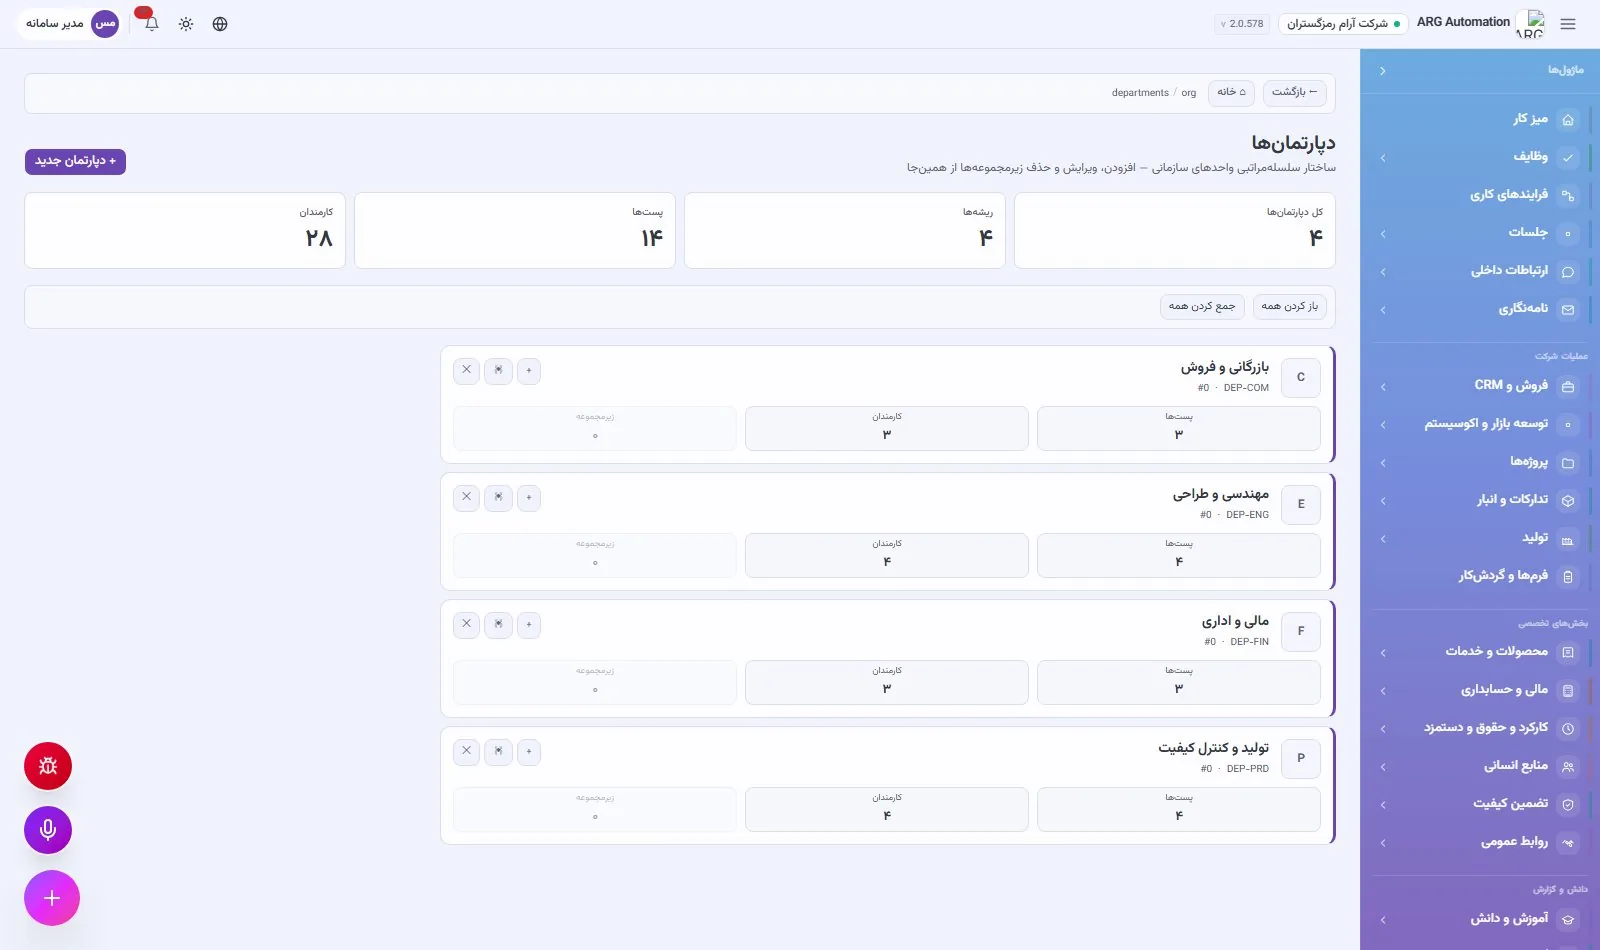This screenshot has width=1600, height=950.
Task: Delete مالی و اداری department with X
Action: pyautogui.click(x=466, y=625)
